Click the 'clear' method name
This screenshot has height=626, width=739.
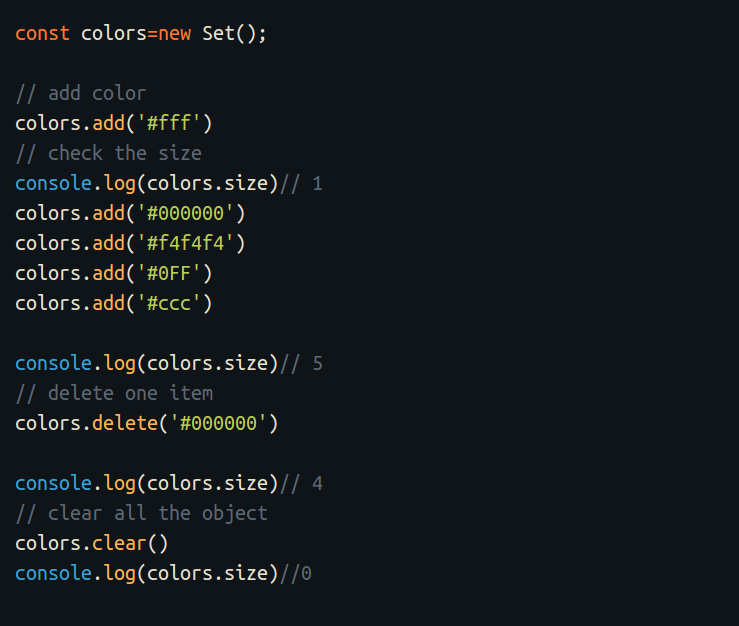click(x=119, y=544)
